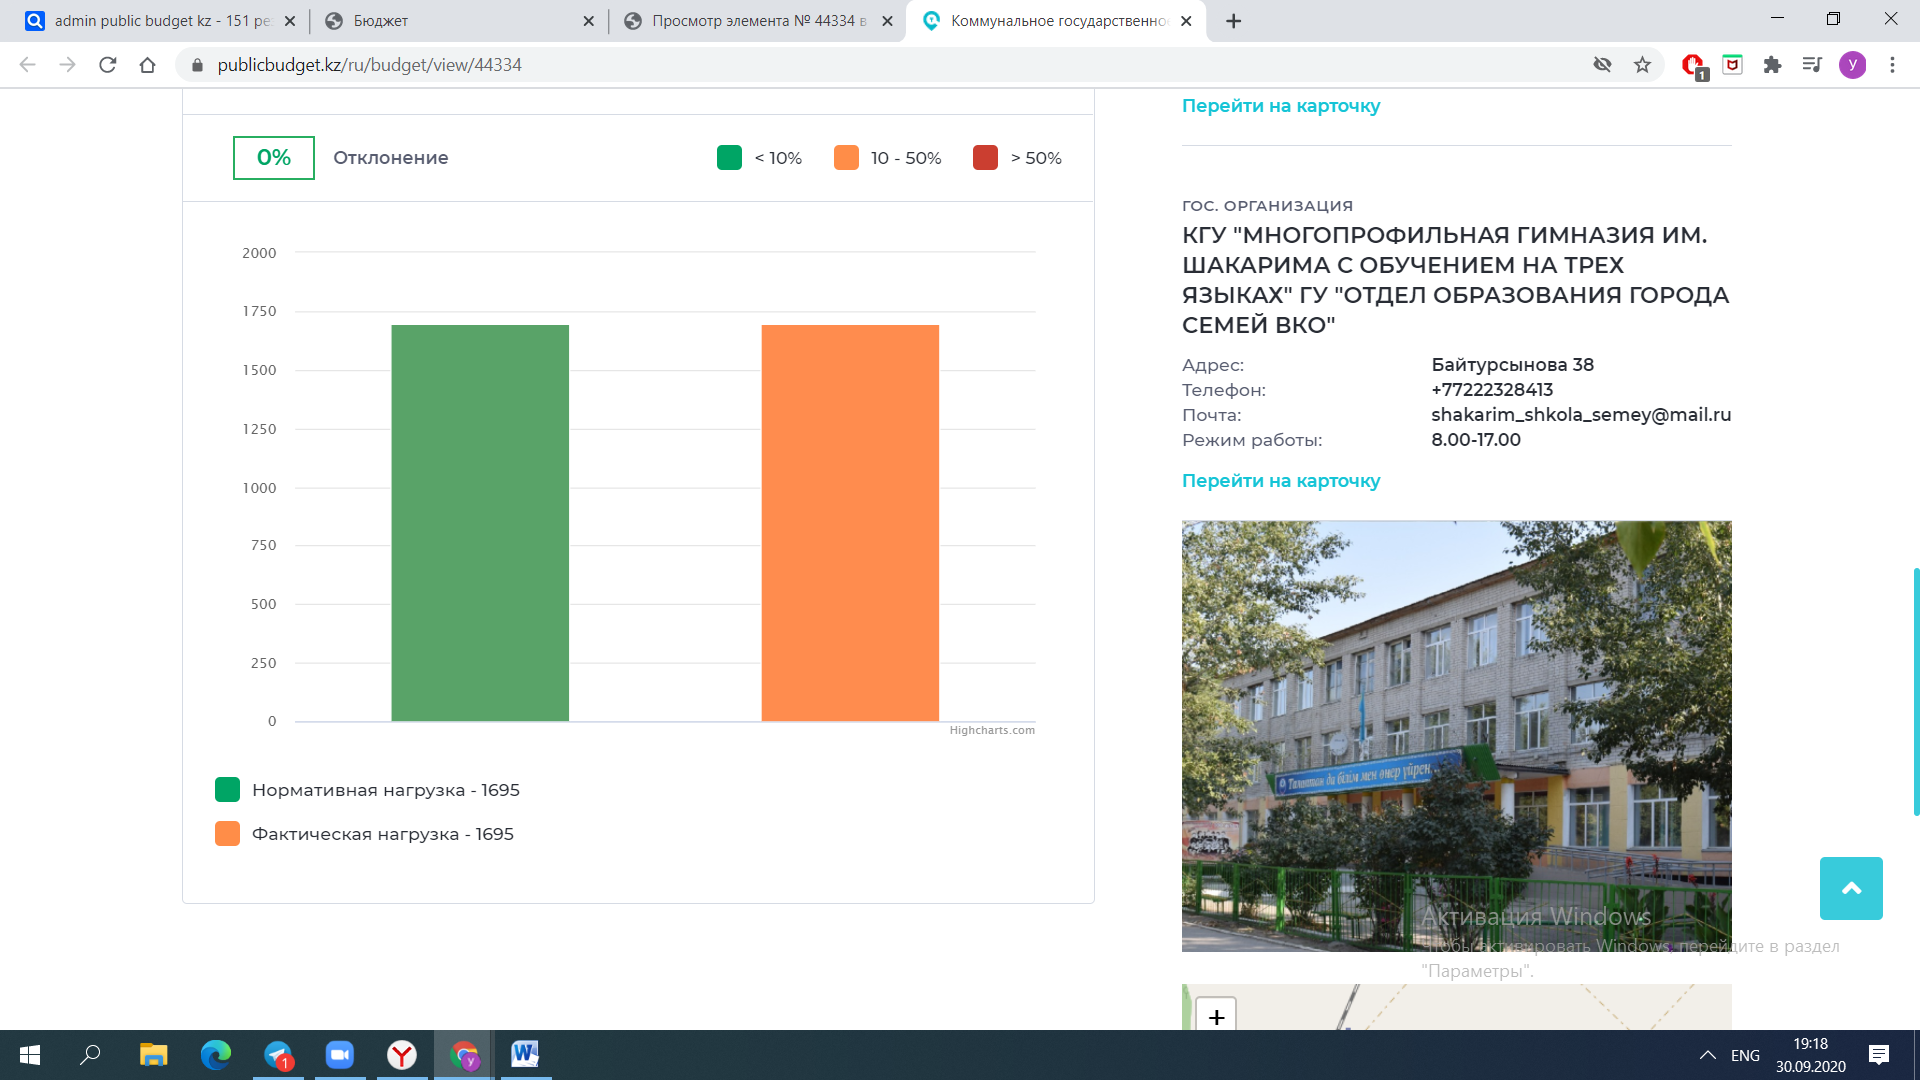Toggle the Нормативная нагрузка legend item
This screenshot has height=1080, width=1920.
[385, 790]
